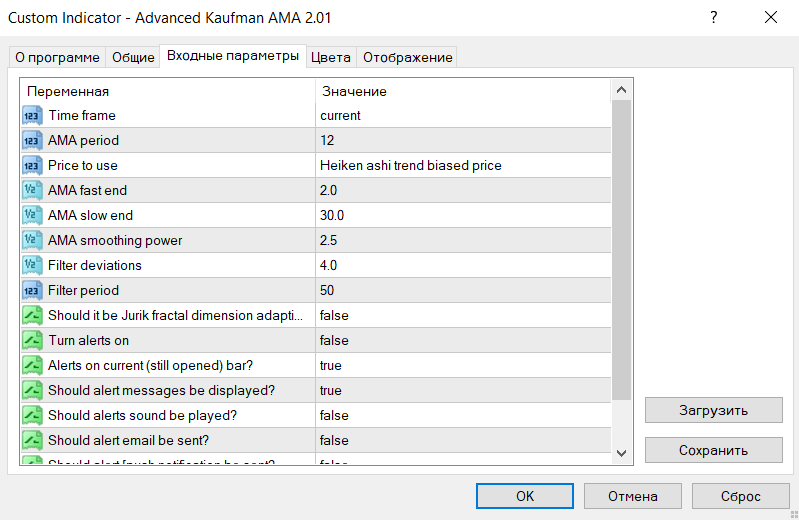Select the Alerts on current (still opened) bar? label

[150, 365]
